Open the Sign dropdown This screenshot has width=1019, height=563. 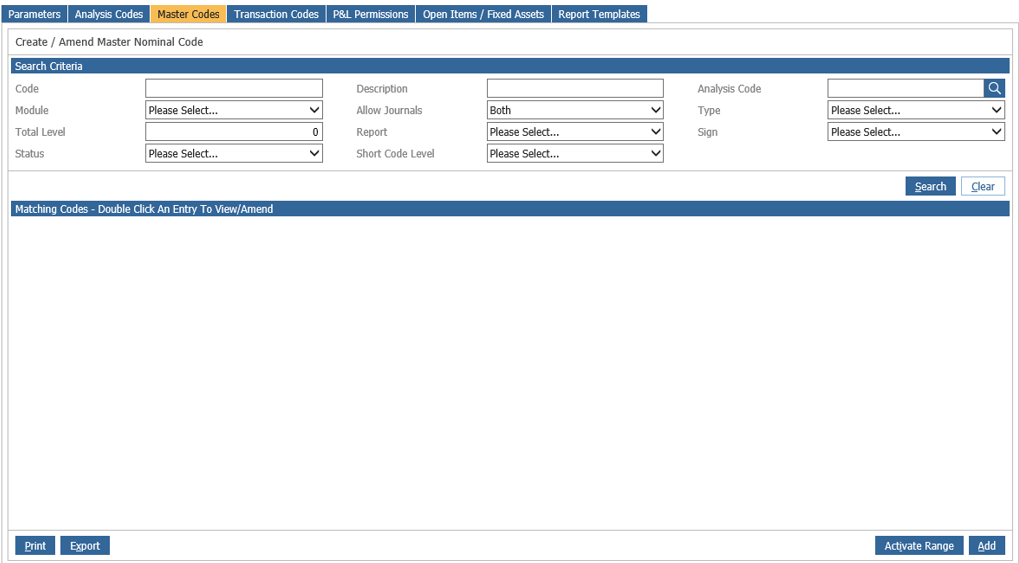916,132
